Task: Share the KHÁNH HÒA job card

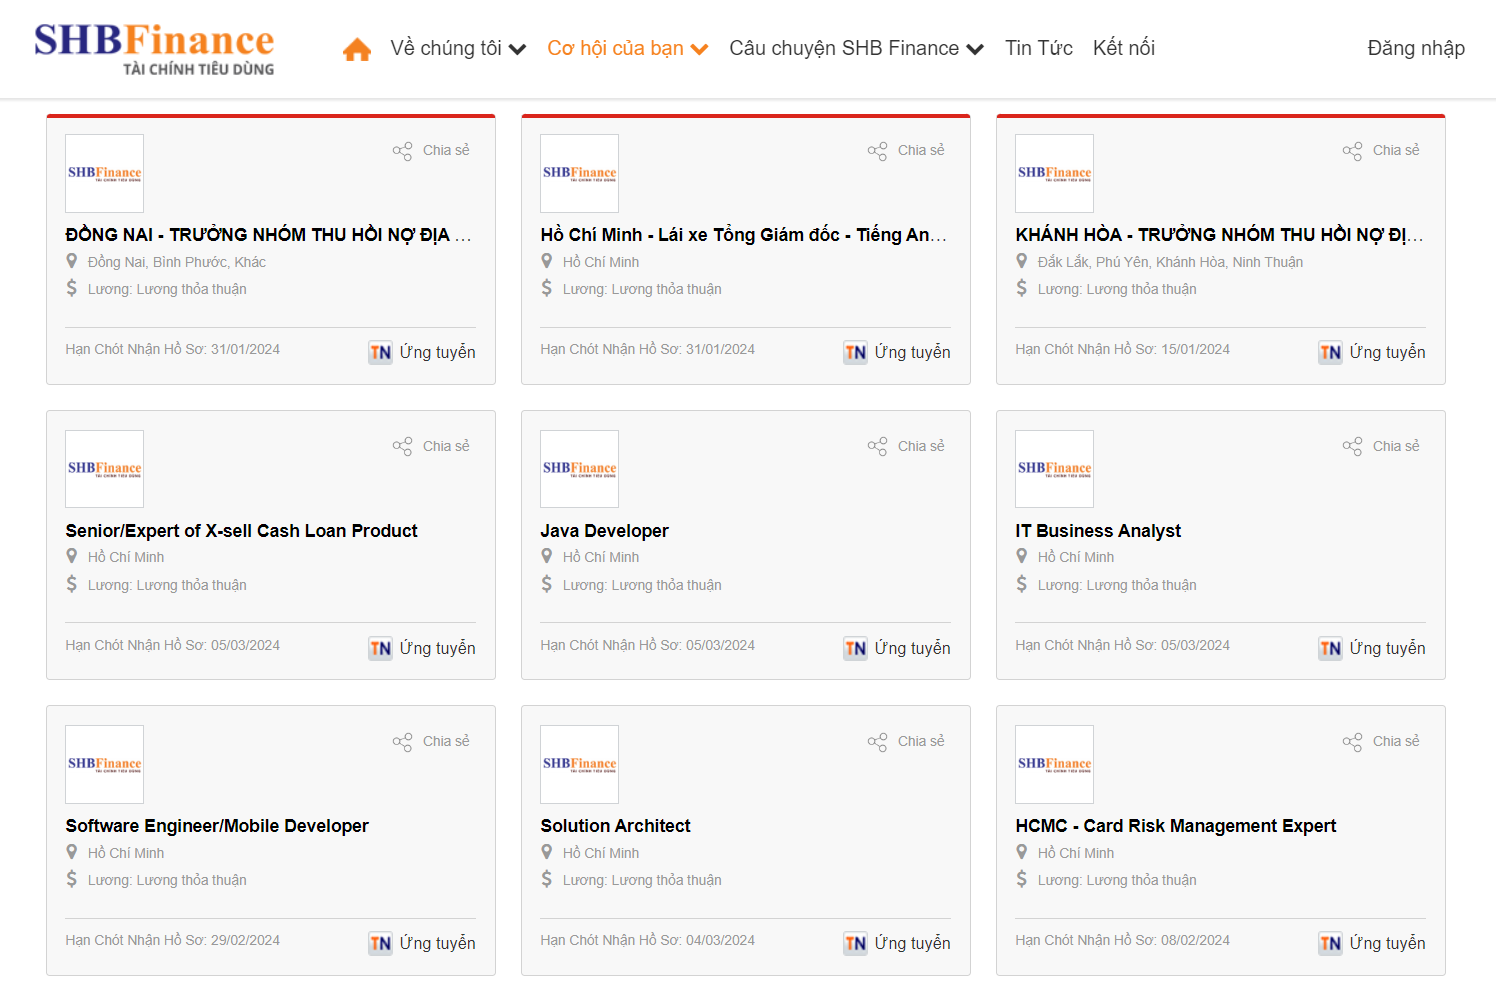Action: tap(1381, 151)
